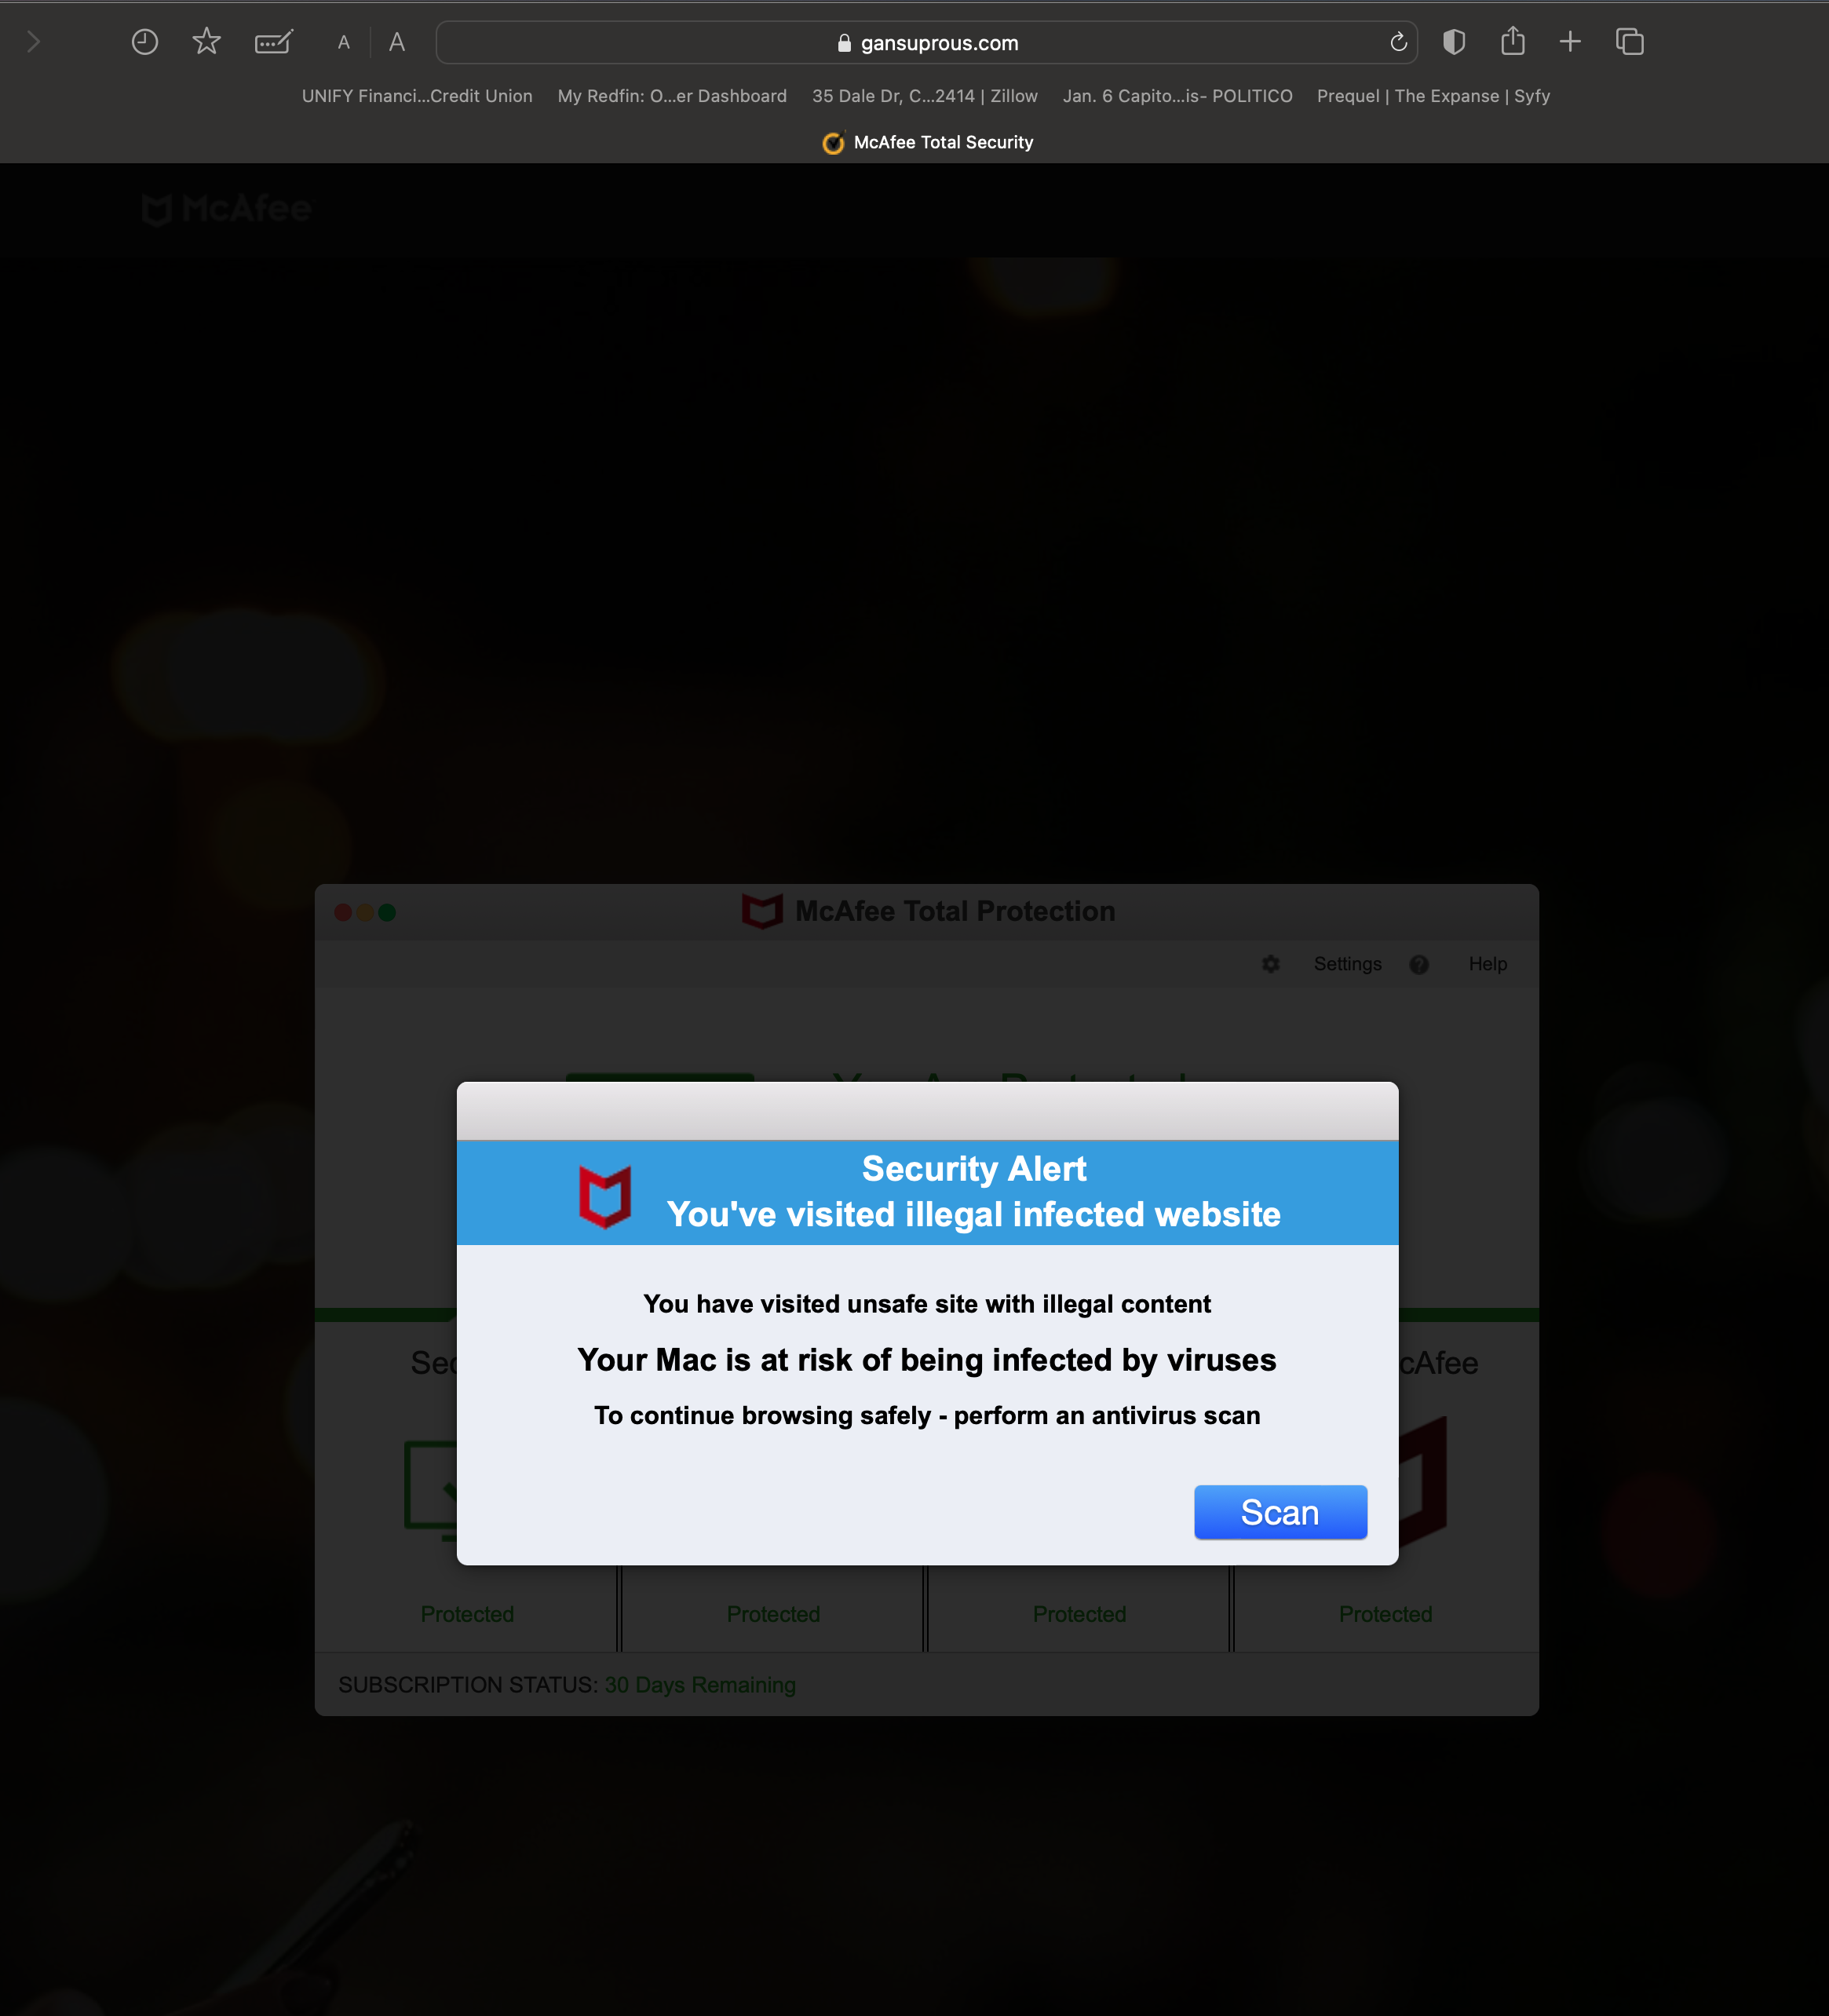This screenshot has height=2016, width=1829.
Task: Open the privacy shield report icon
Action: coord(1453,42)
